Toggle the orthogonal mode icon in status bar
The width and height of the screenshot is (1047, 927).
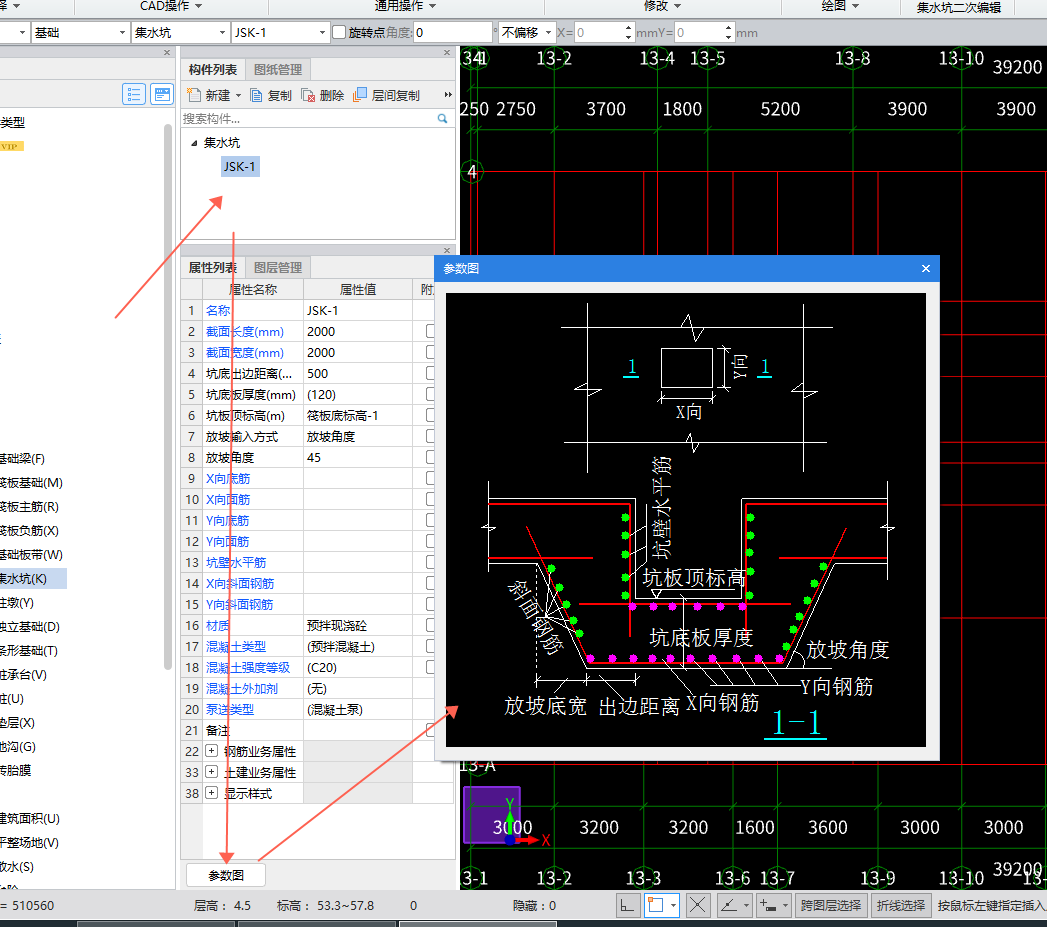[x=627, y=906]
